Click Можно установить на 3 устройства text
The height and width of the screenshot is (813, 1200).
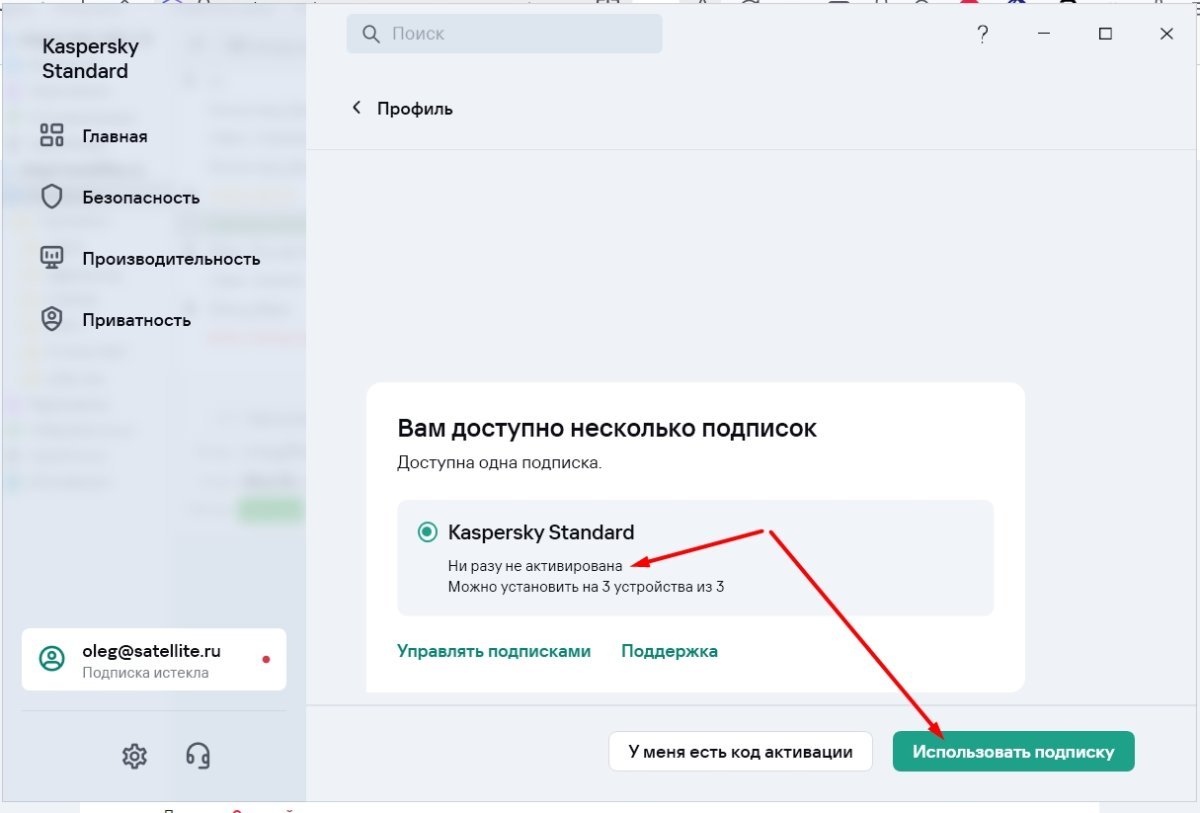click(586, 587)
